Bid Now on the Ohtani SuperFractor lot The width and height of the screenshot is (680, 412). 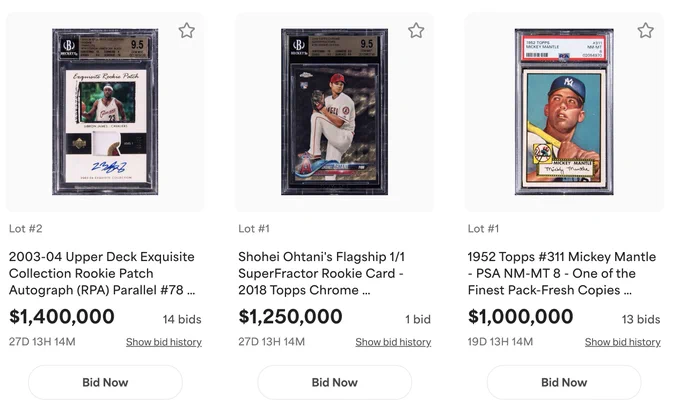[x=335, y=382]
